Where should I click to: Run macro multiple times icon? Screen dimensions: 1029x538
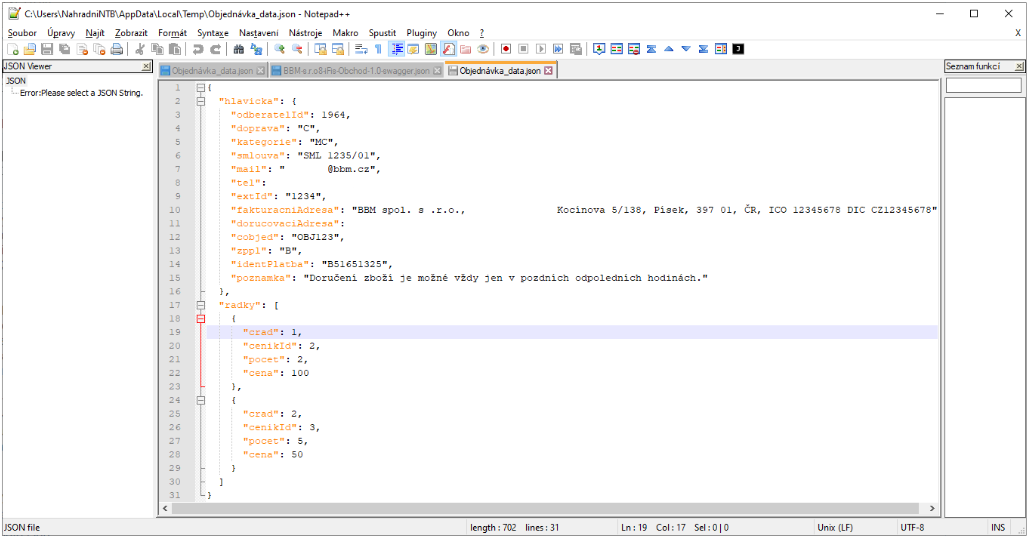pyautogui.click(x=558, y=49)
